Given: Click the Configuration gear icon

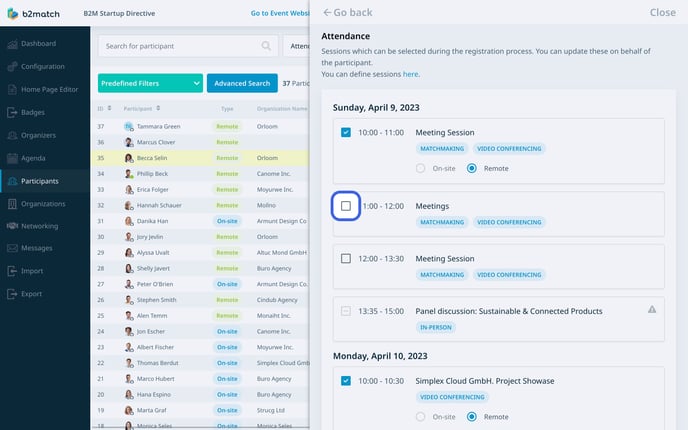Looking at the screenshot, I should 12,66.
